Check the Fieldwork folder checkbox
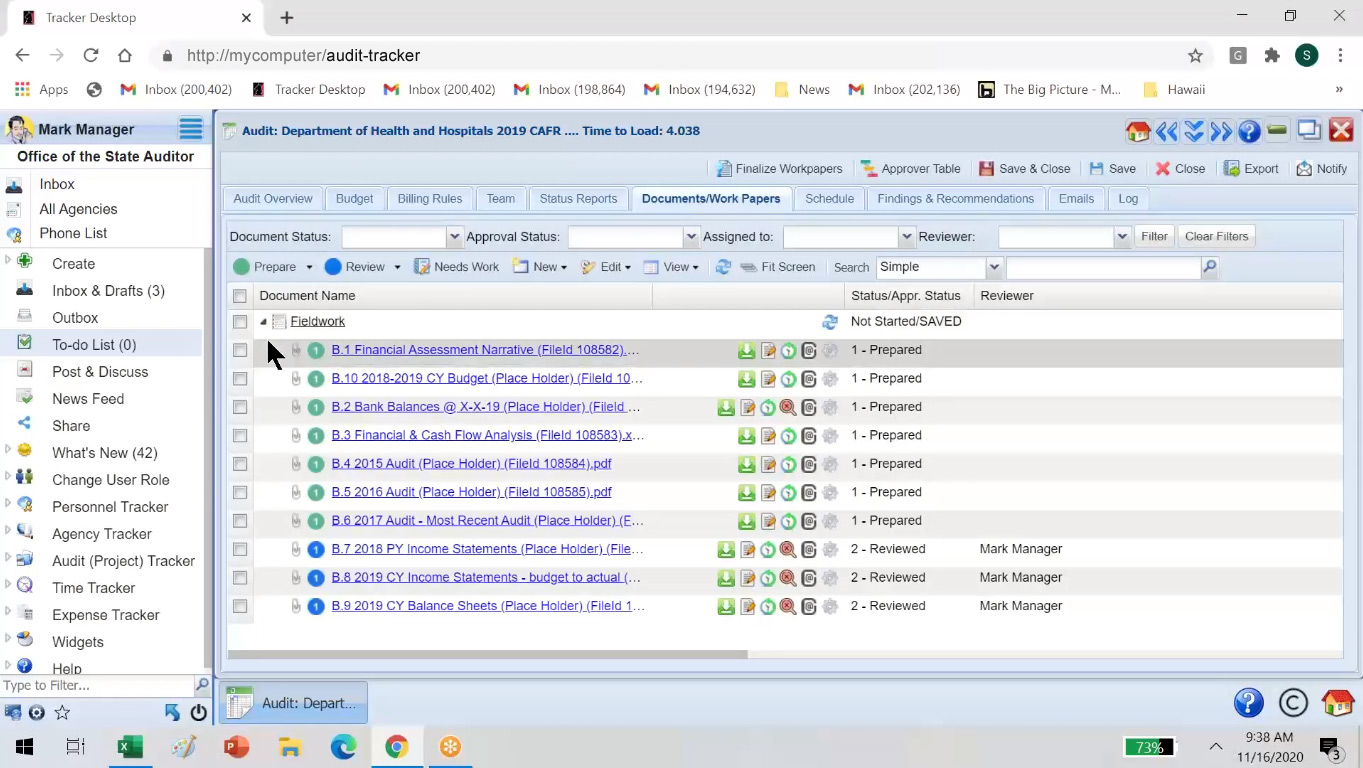Screen dimensions: 1363x768 [240, 322]
